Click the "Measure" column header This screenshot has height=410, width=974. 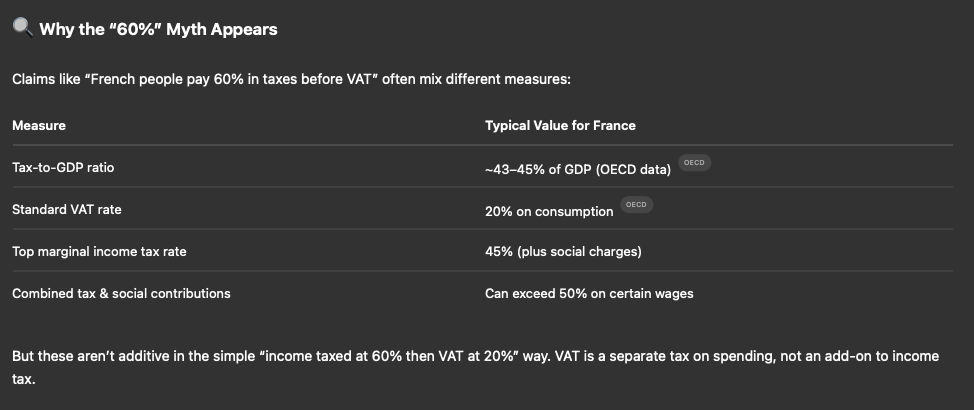click(x=38, y=125)
